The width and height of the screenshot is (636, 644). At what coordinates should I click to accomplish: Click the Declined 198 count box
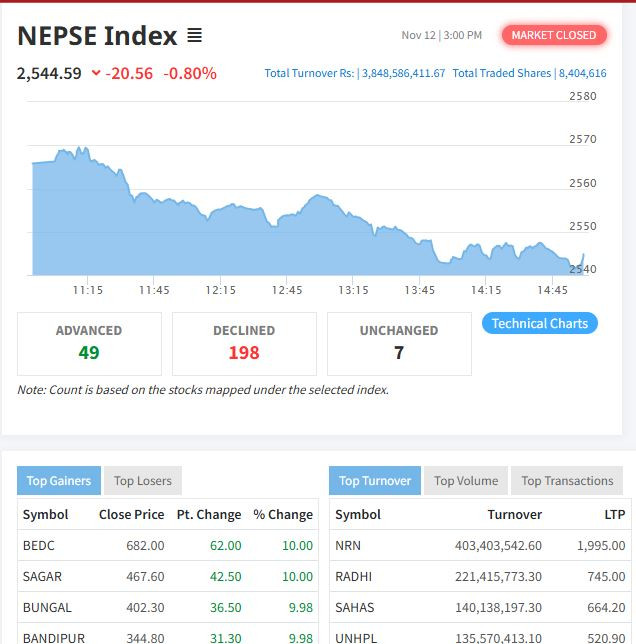(244, 343)
